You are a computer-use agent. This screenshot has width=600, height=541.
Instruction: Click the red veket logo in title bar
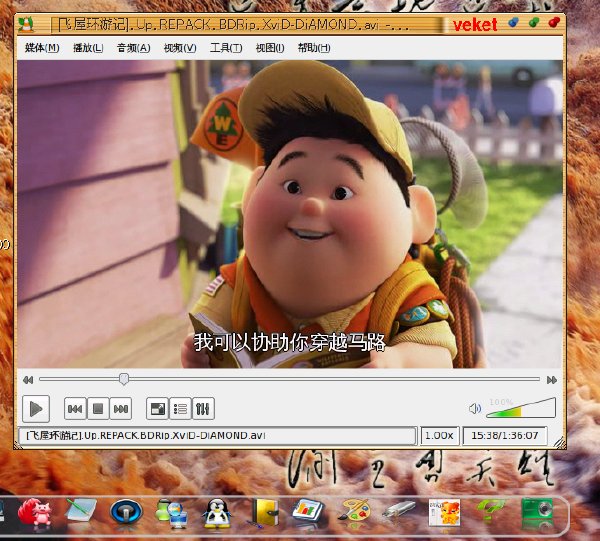[x=475, y=25]
